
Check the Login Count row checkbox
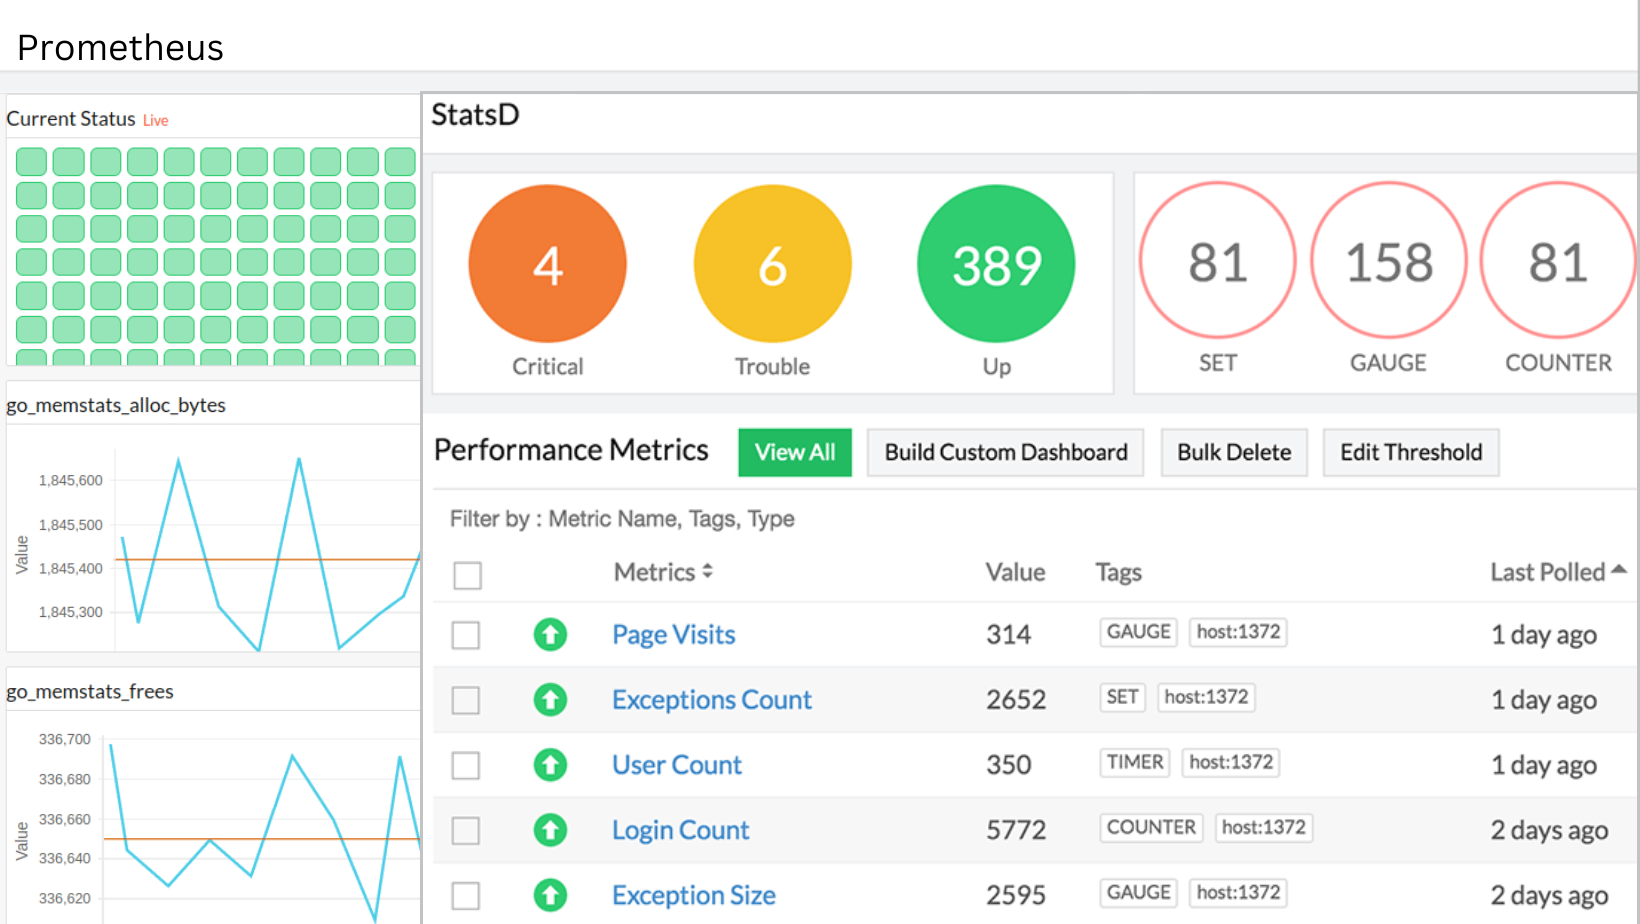coord(466,830)
